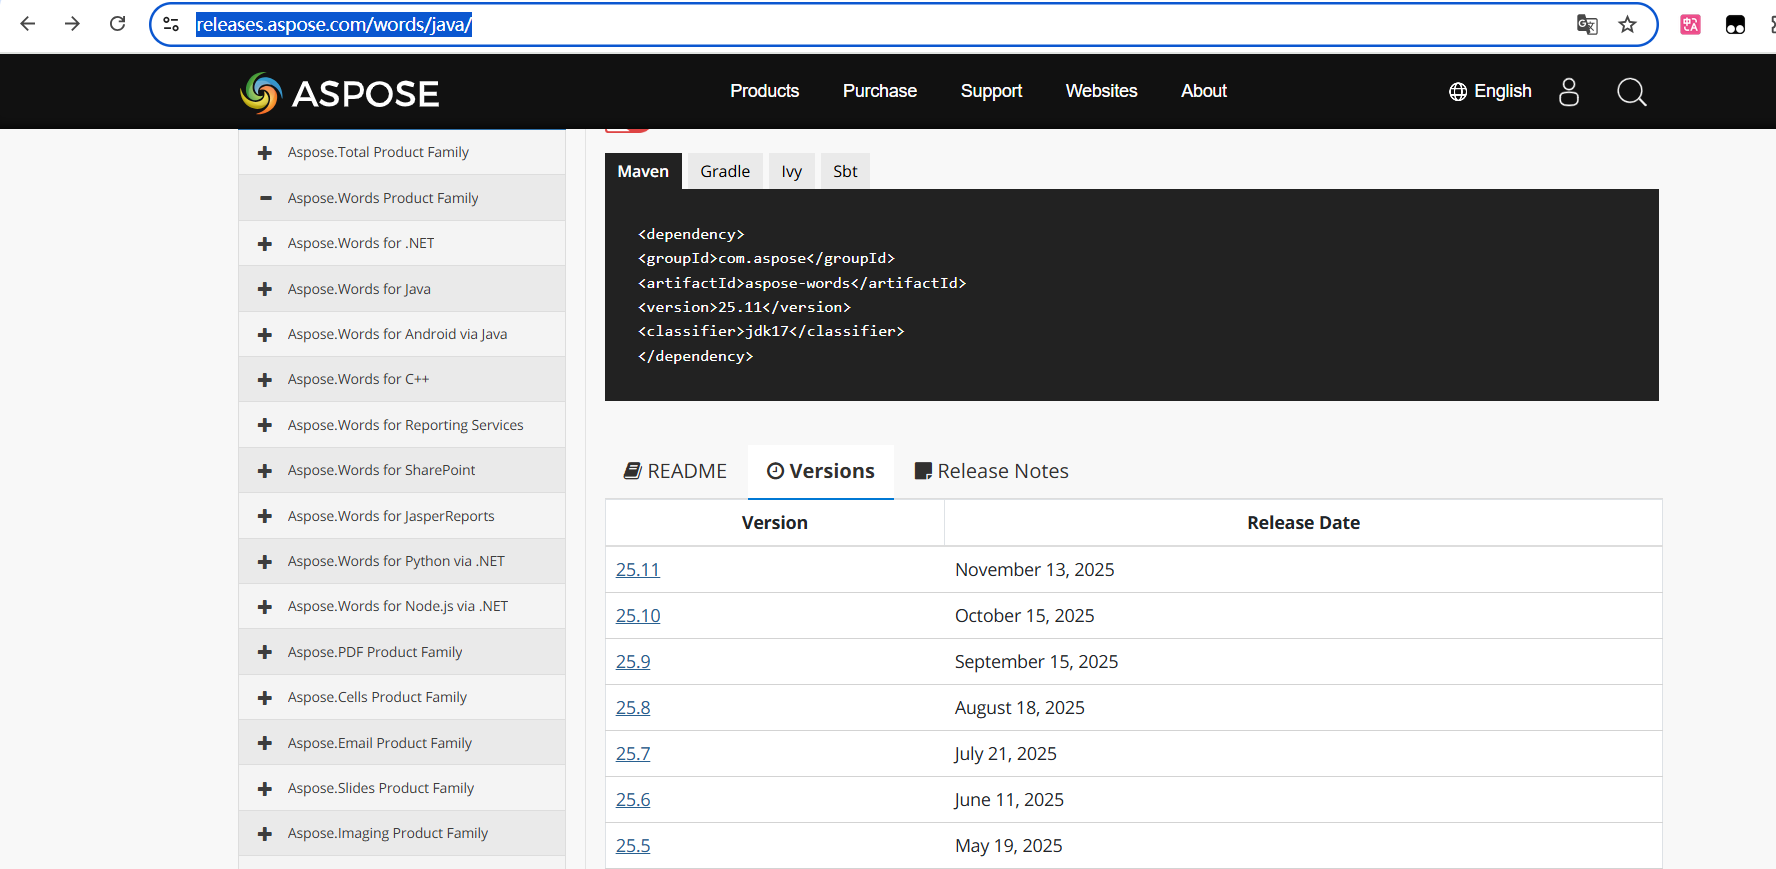Open the Products menu
1776x869 pixels.
[765, 91]
